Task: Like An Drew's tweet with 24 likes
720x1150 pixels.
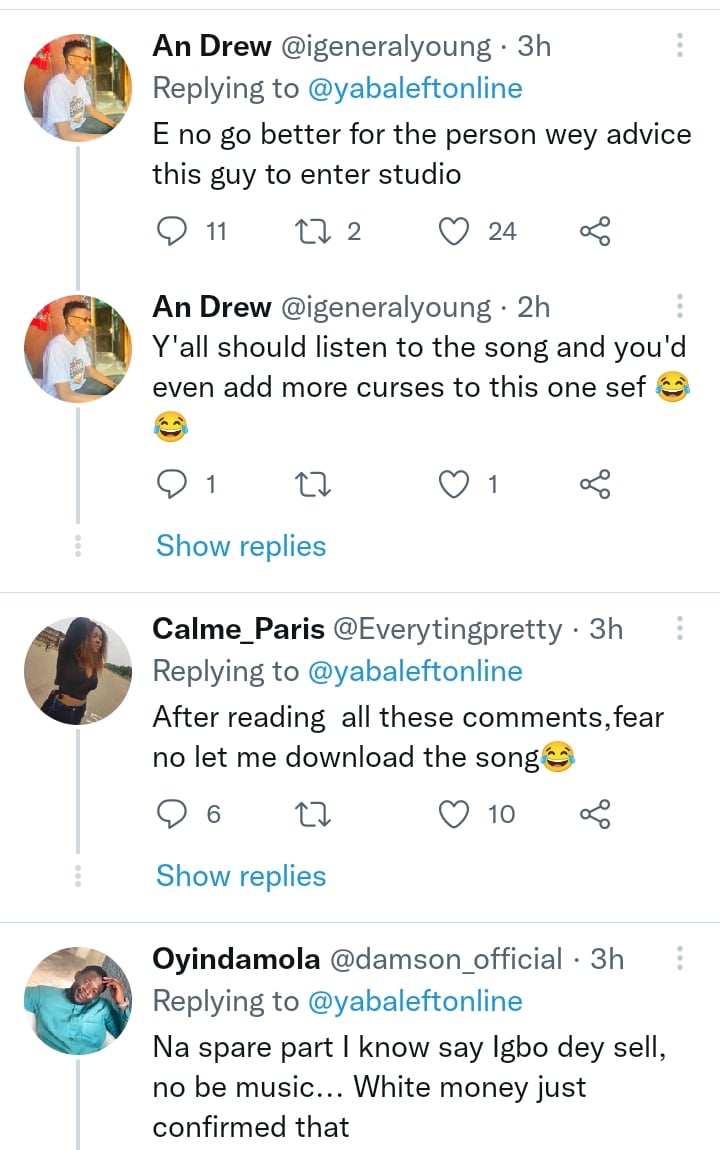Action: (x=455, y=232)
